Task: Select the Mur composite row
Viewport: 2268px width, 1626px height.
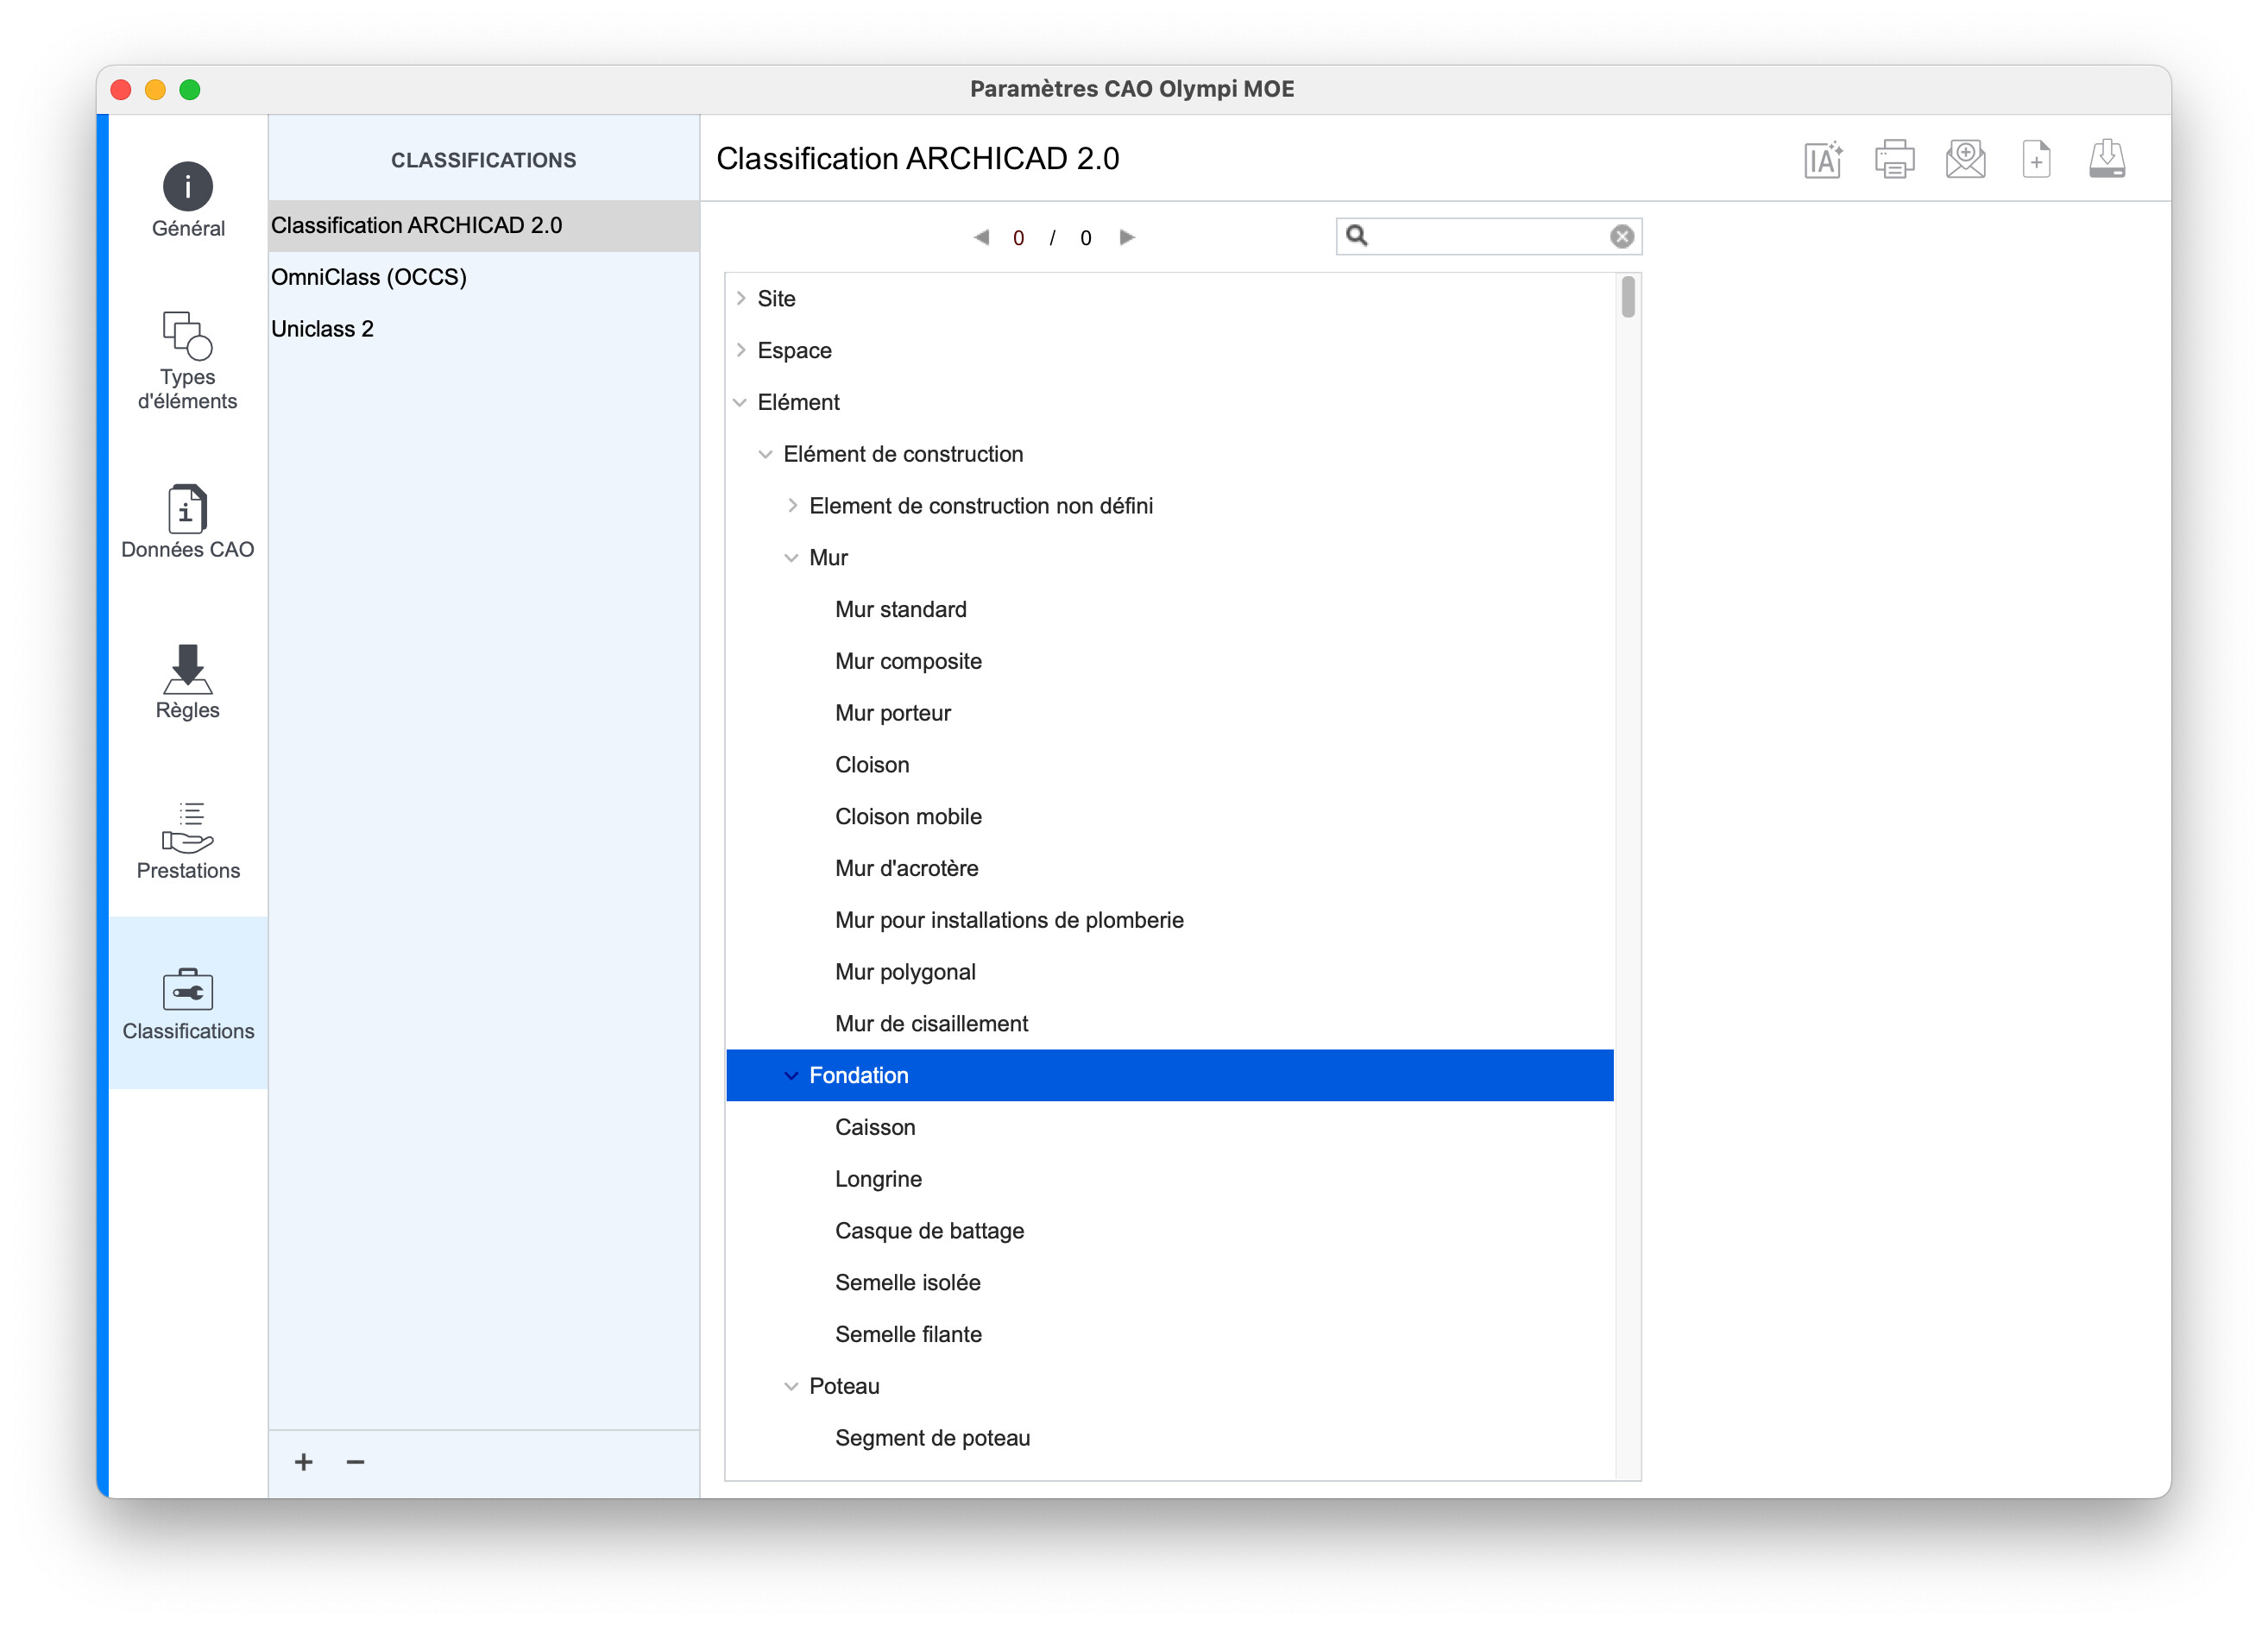Action: [1170, 661]
